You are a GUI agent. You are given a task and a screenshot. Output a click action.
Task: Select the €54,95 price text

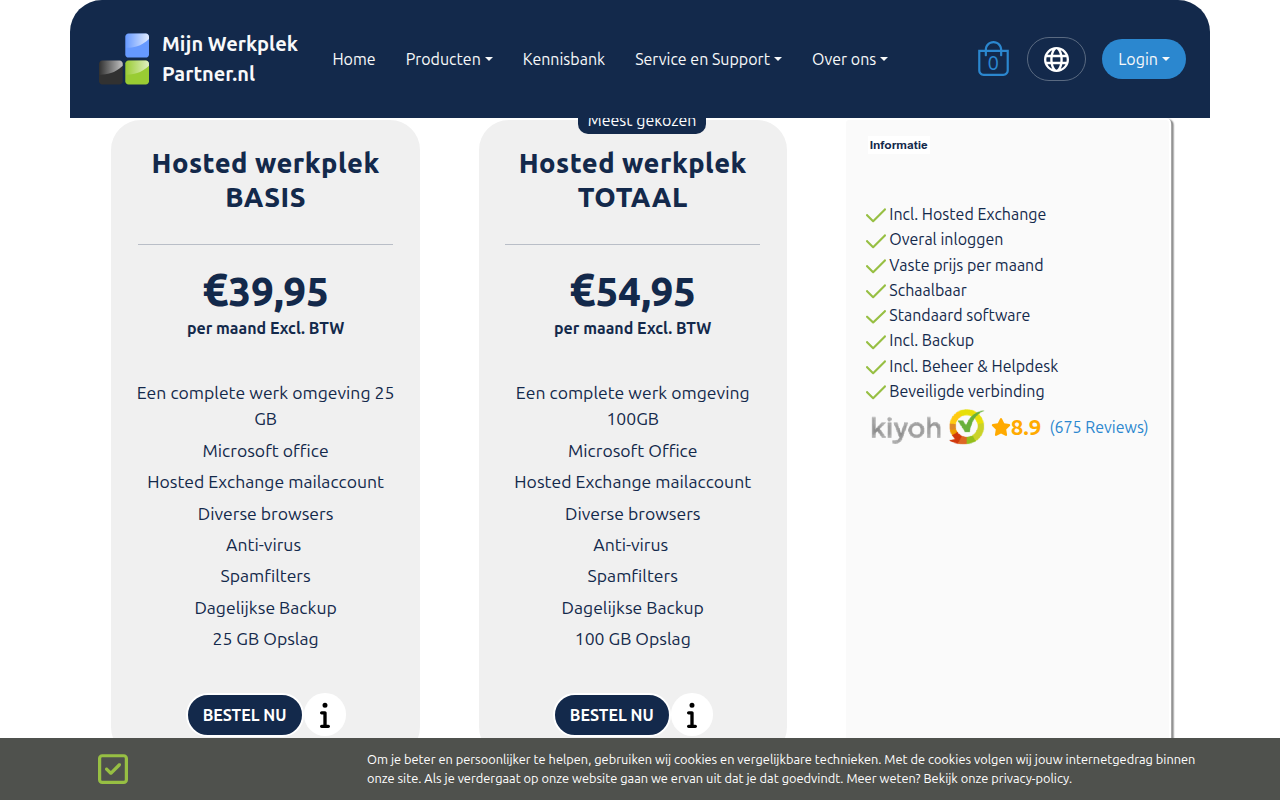point(633,291)
